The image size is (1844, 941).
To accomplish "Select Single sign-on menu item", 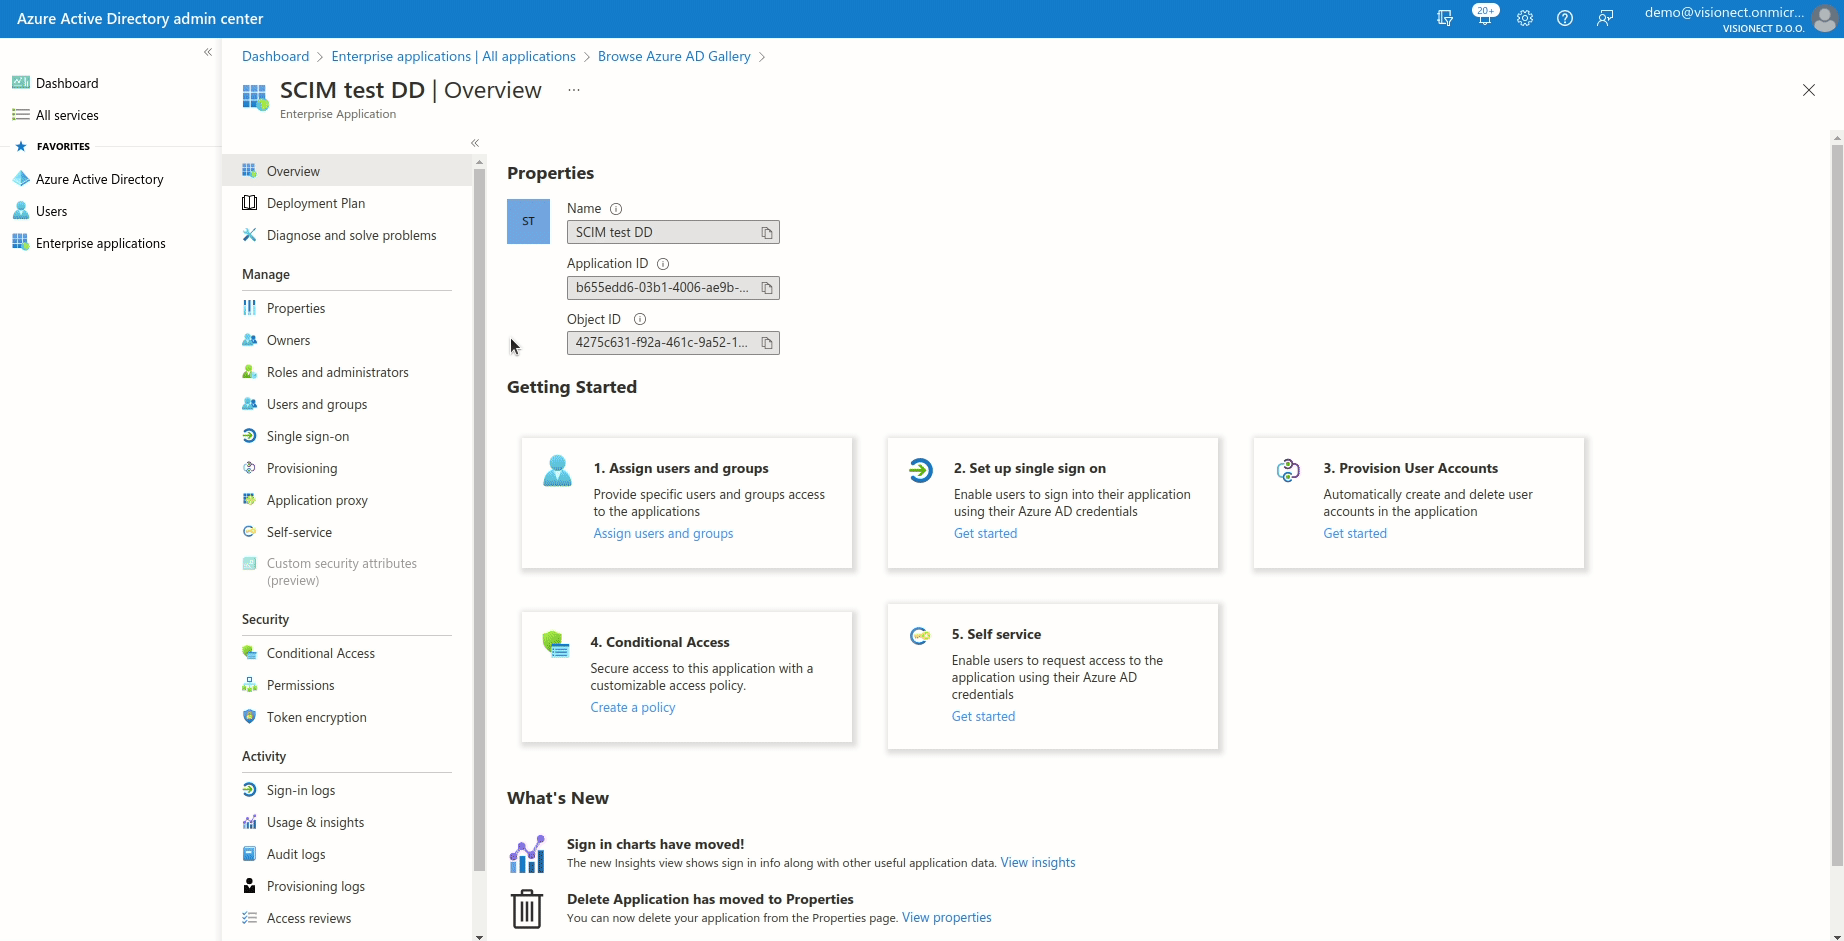I will coord(307,436).
